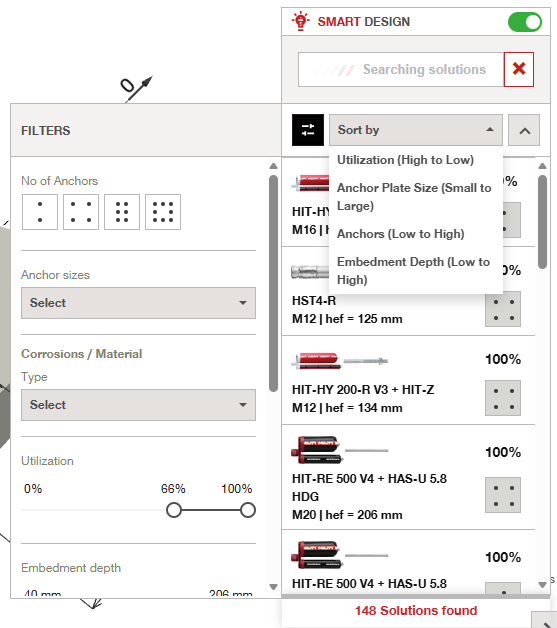The image size is (557, 628).
Task: Sort by Anchor Plate Size (Small to Large)
Action: (414, 197)
